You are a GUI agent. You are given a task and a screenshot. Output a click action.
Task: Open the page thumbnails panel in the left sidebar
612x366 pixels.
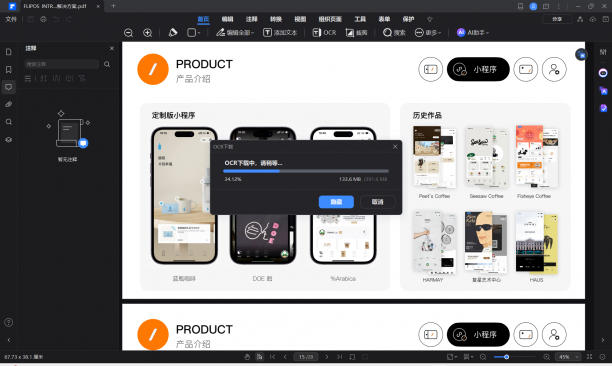click(9, 52)
